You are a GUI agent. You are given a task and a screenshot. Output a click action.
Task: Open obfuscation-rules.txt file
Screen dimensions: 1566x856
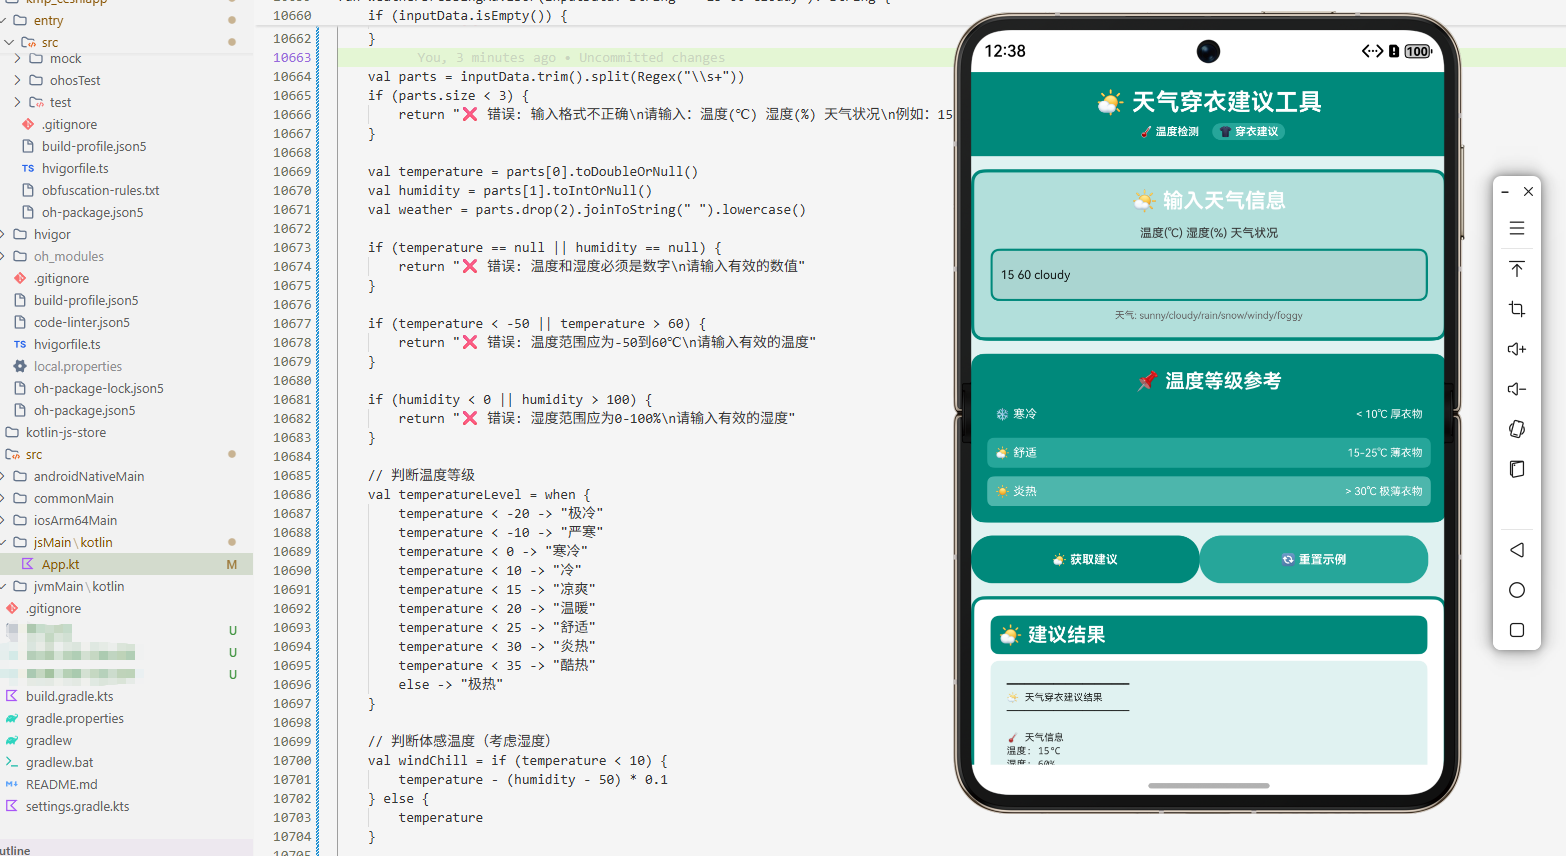pos(100,190)
